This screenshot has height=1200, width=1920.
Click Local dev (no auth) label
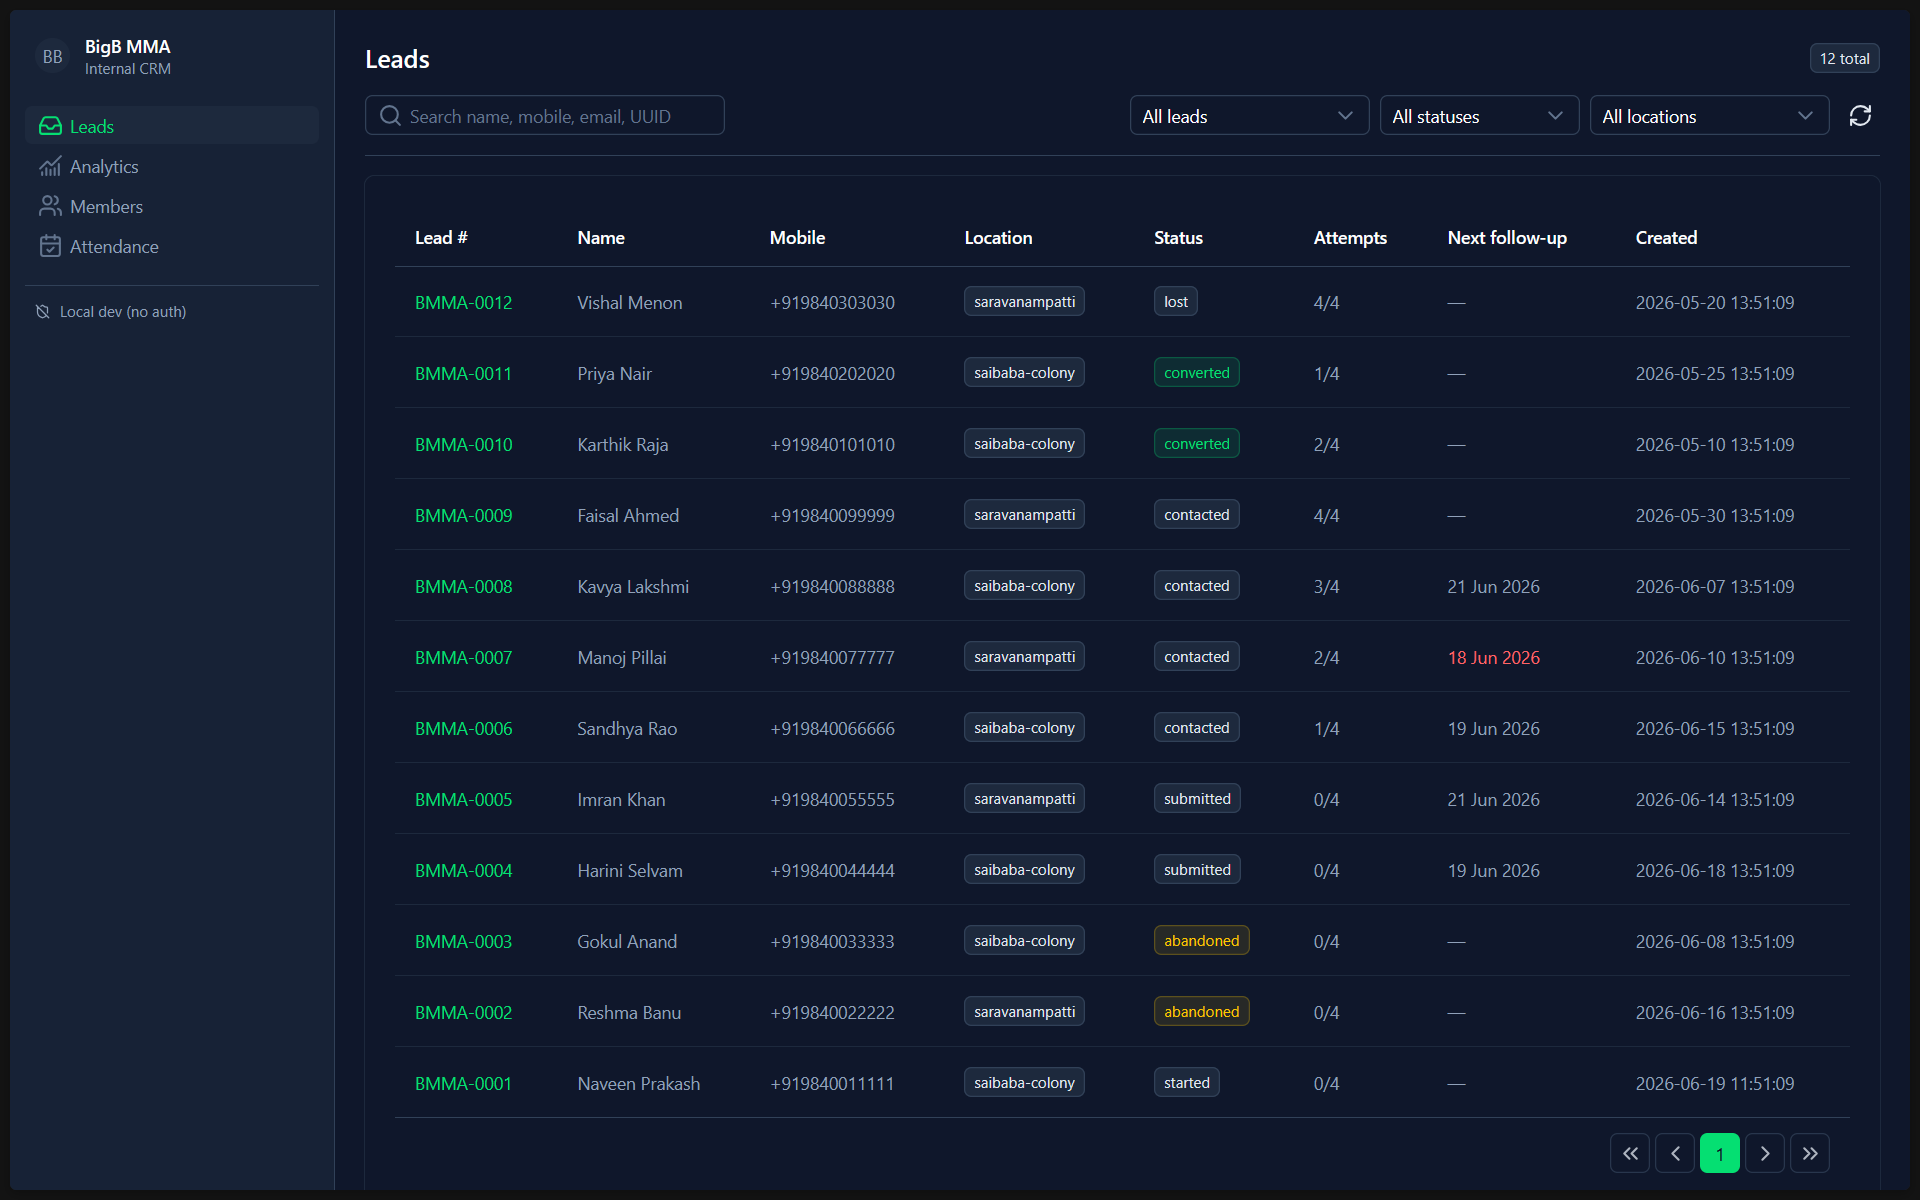pos(123,312)
